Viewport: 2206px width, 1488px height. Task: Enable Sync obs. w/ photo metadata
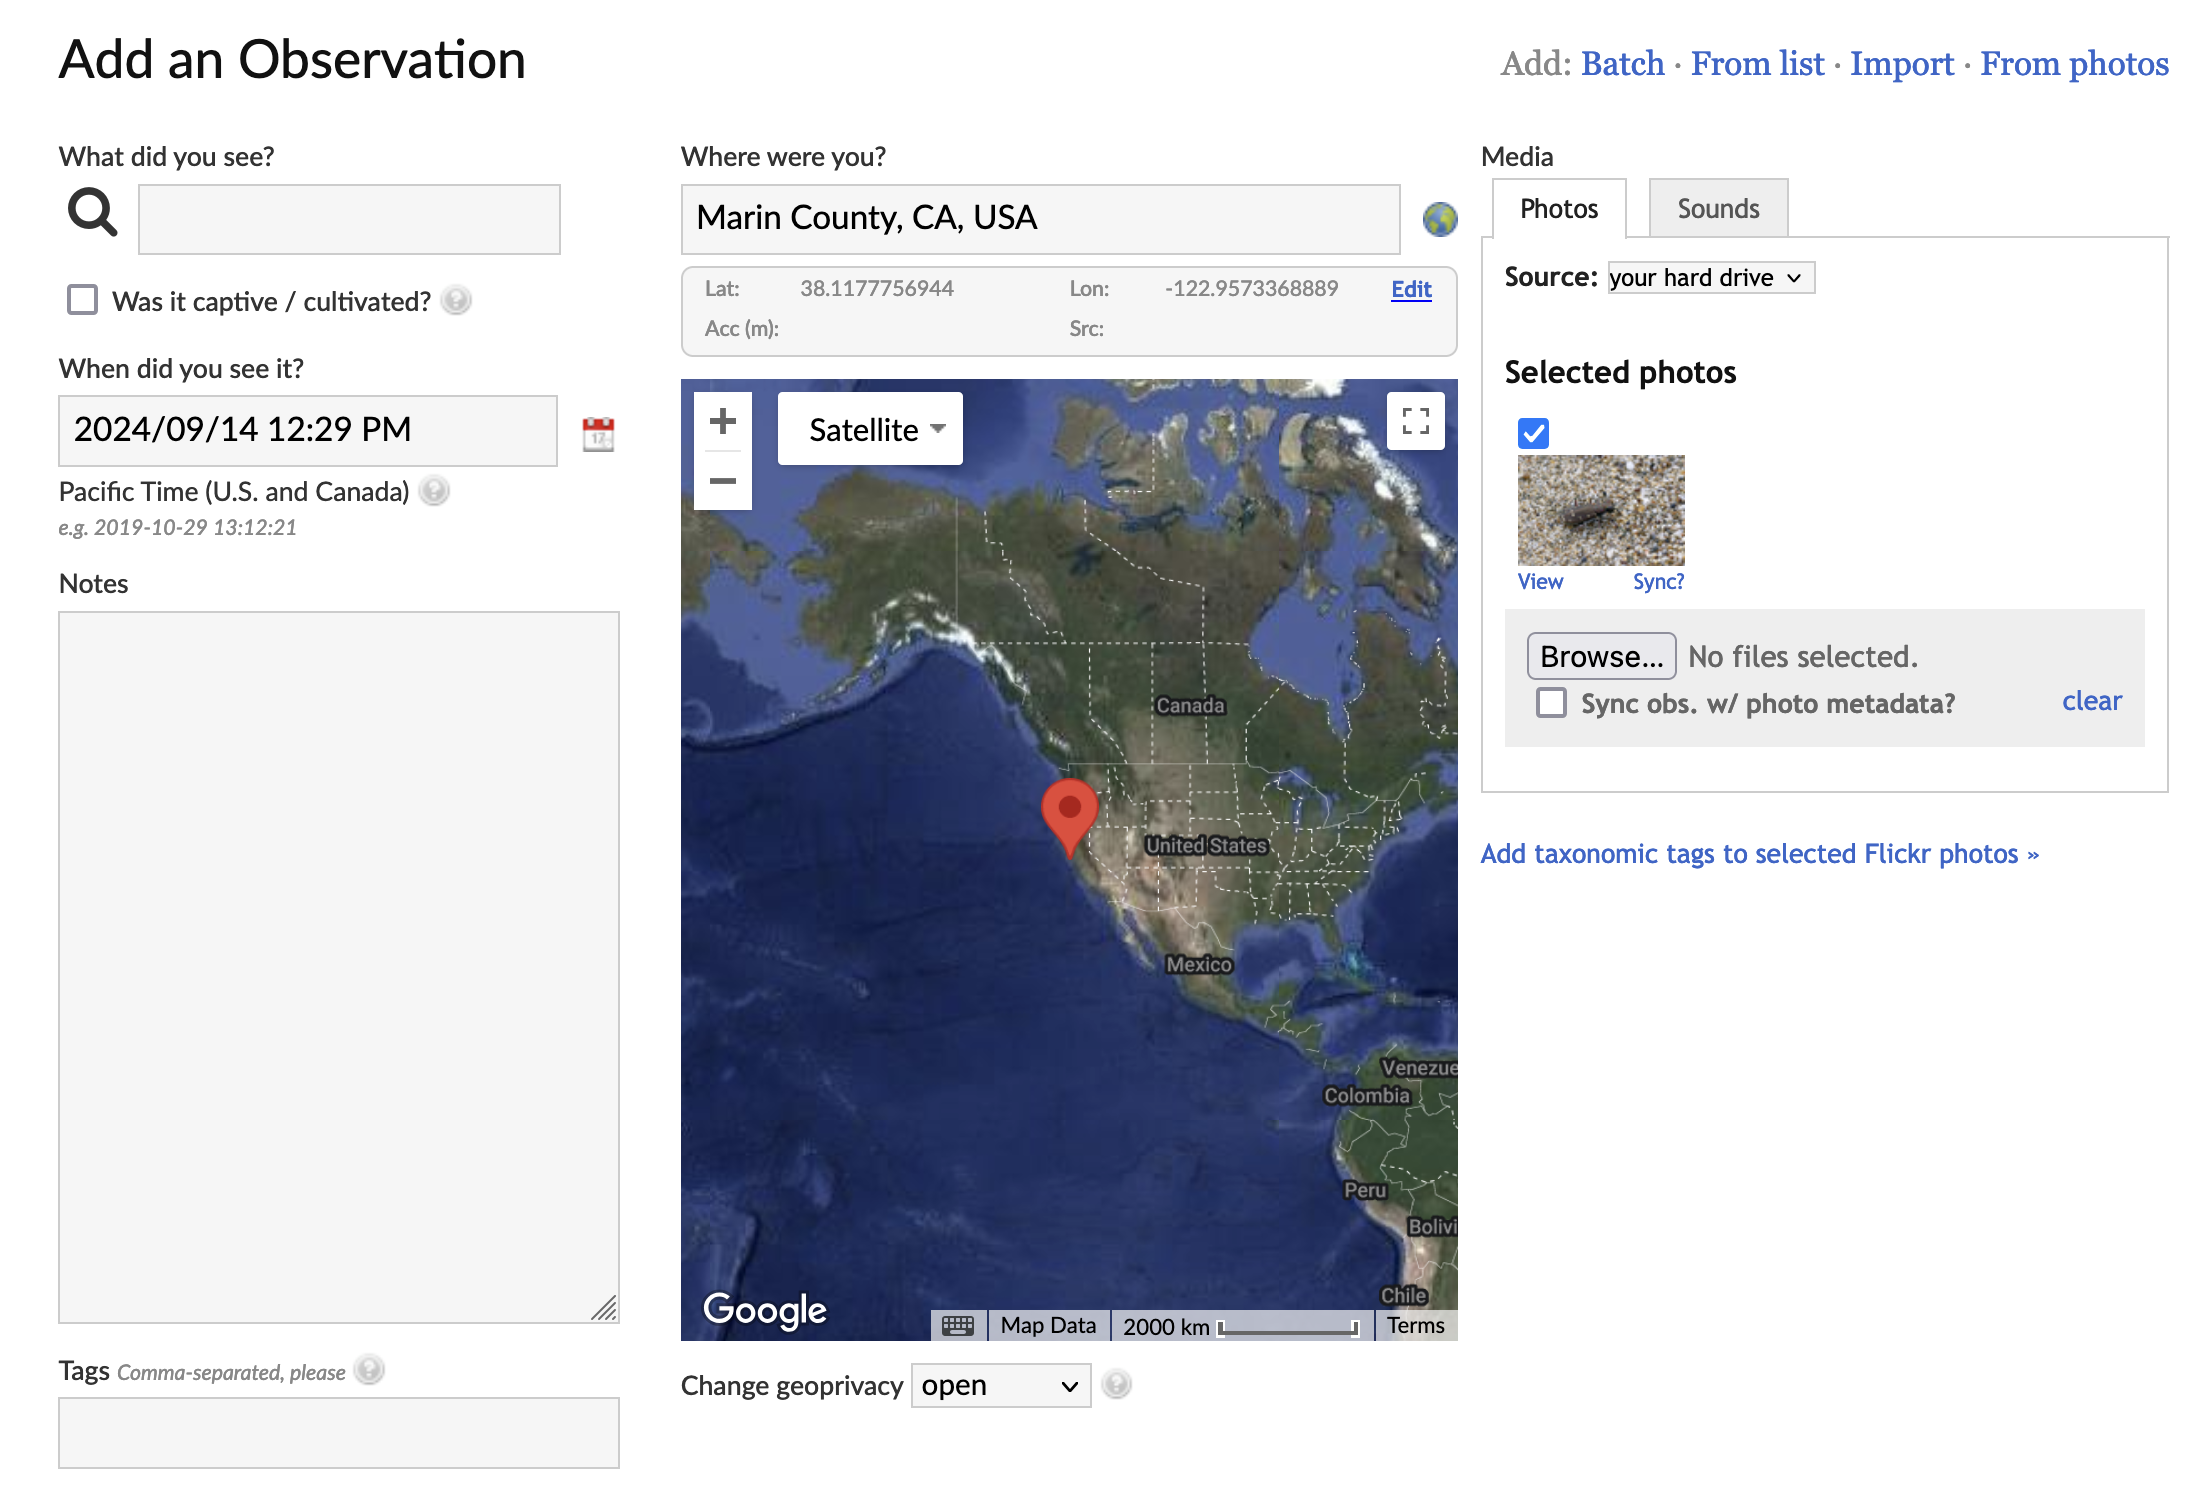point(1551,703)
